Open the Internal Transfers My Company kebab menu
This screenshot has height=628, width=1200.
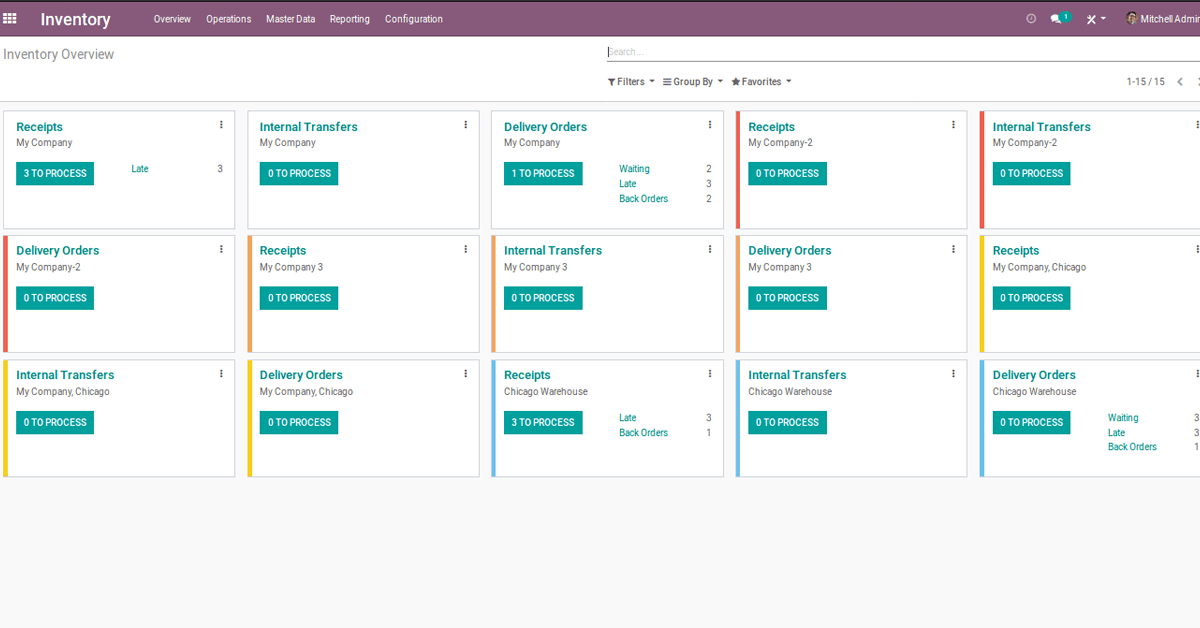pos(465,124)
